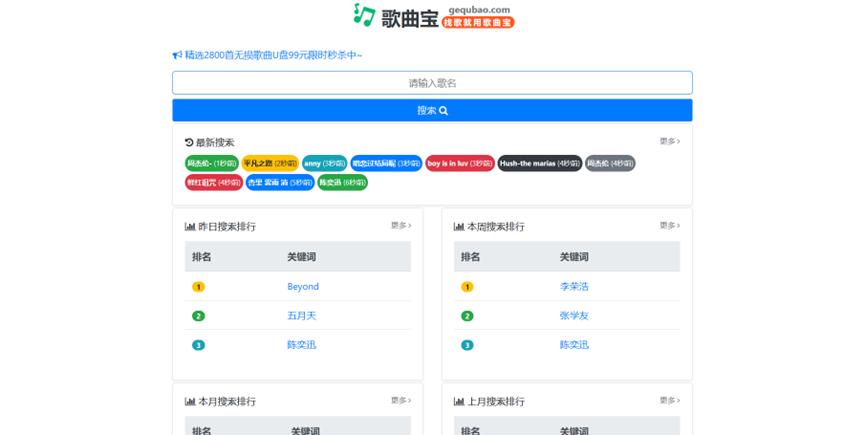Select the green 周杰伦- (1秒前) tag
The image size is (865, 435).
click(x=212, y=163)
